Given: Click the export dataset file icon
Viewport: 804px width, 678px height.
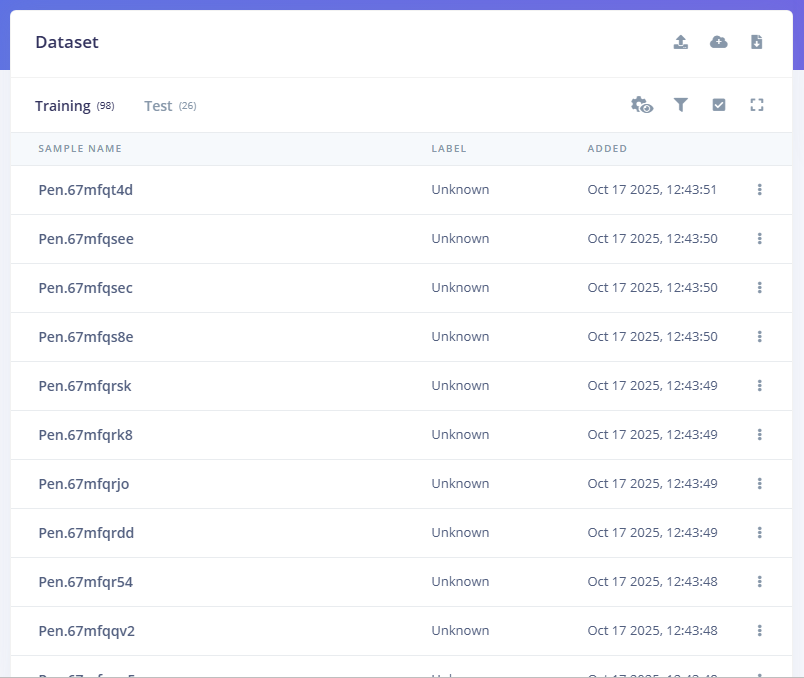Looking at the screenshot, I should [757, 42].
